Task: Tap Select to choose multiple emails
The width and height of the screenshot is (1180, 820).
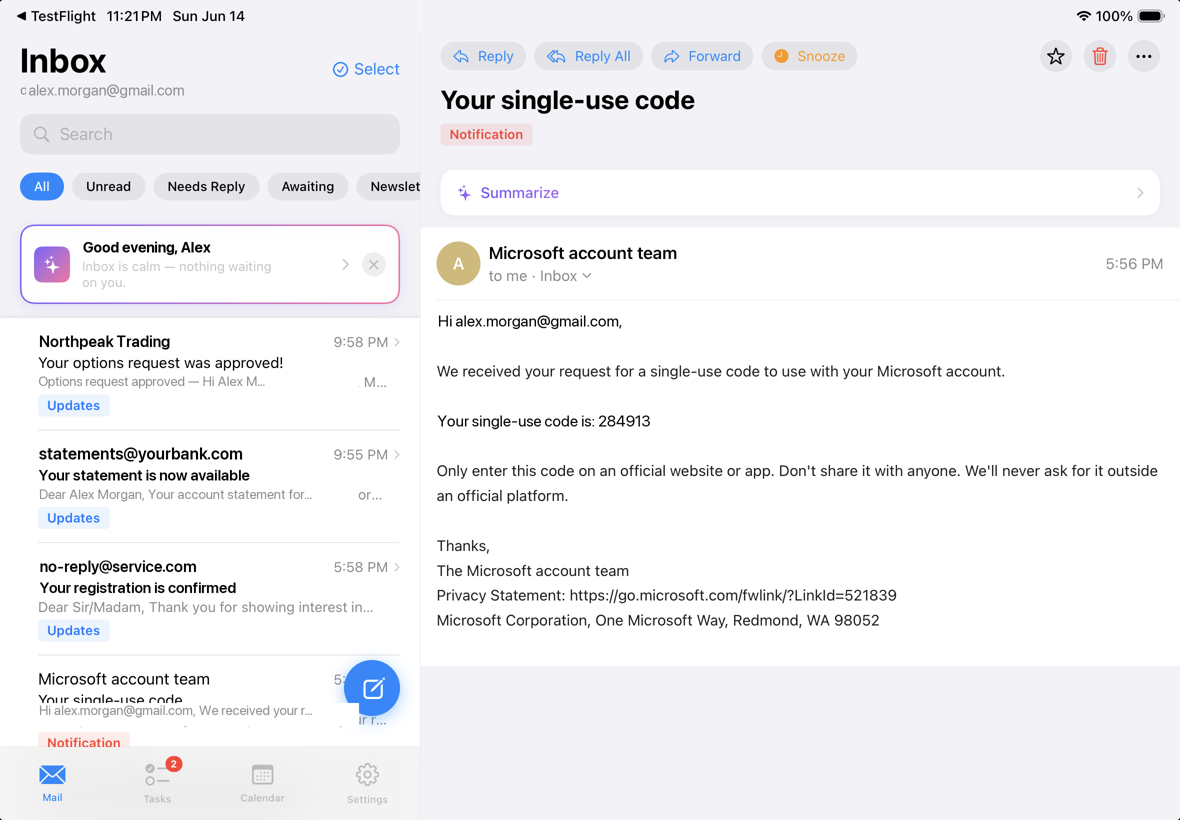Action: point(366,69)
